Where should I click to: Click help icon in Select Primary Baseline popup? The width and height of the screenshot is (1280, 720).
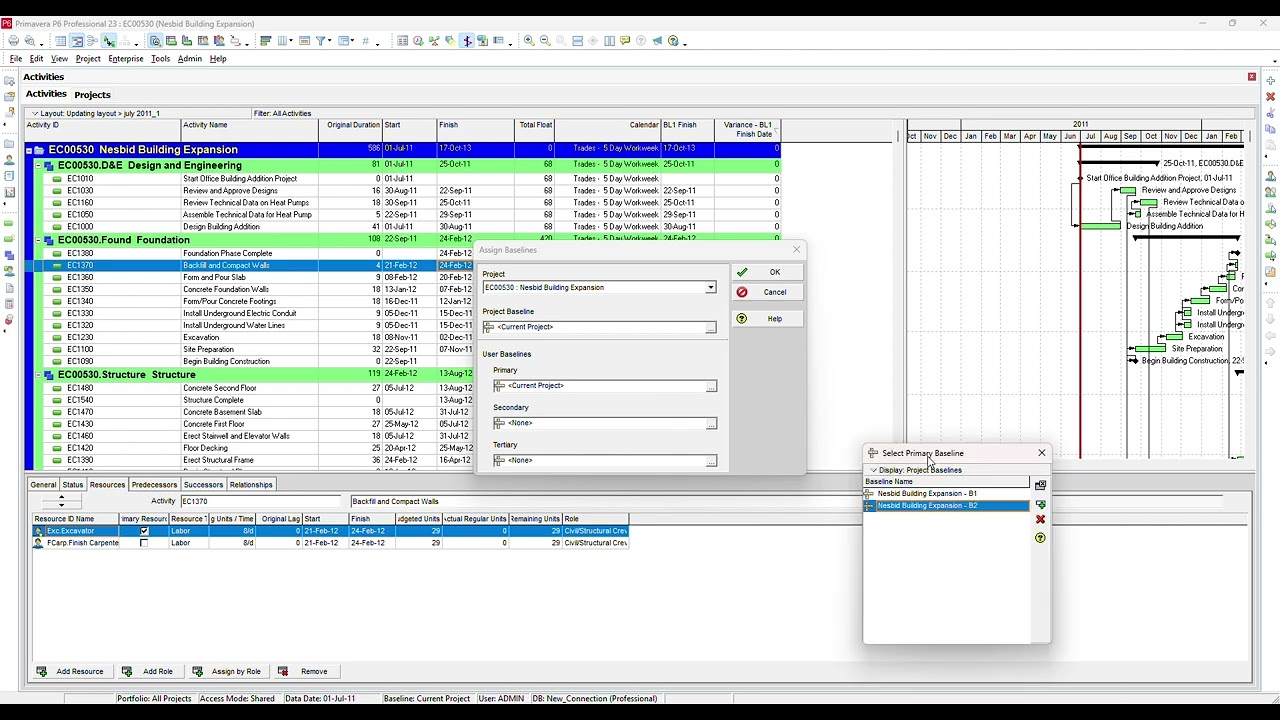pos(1040,538)
